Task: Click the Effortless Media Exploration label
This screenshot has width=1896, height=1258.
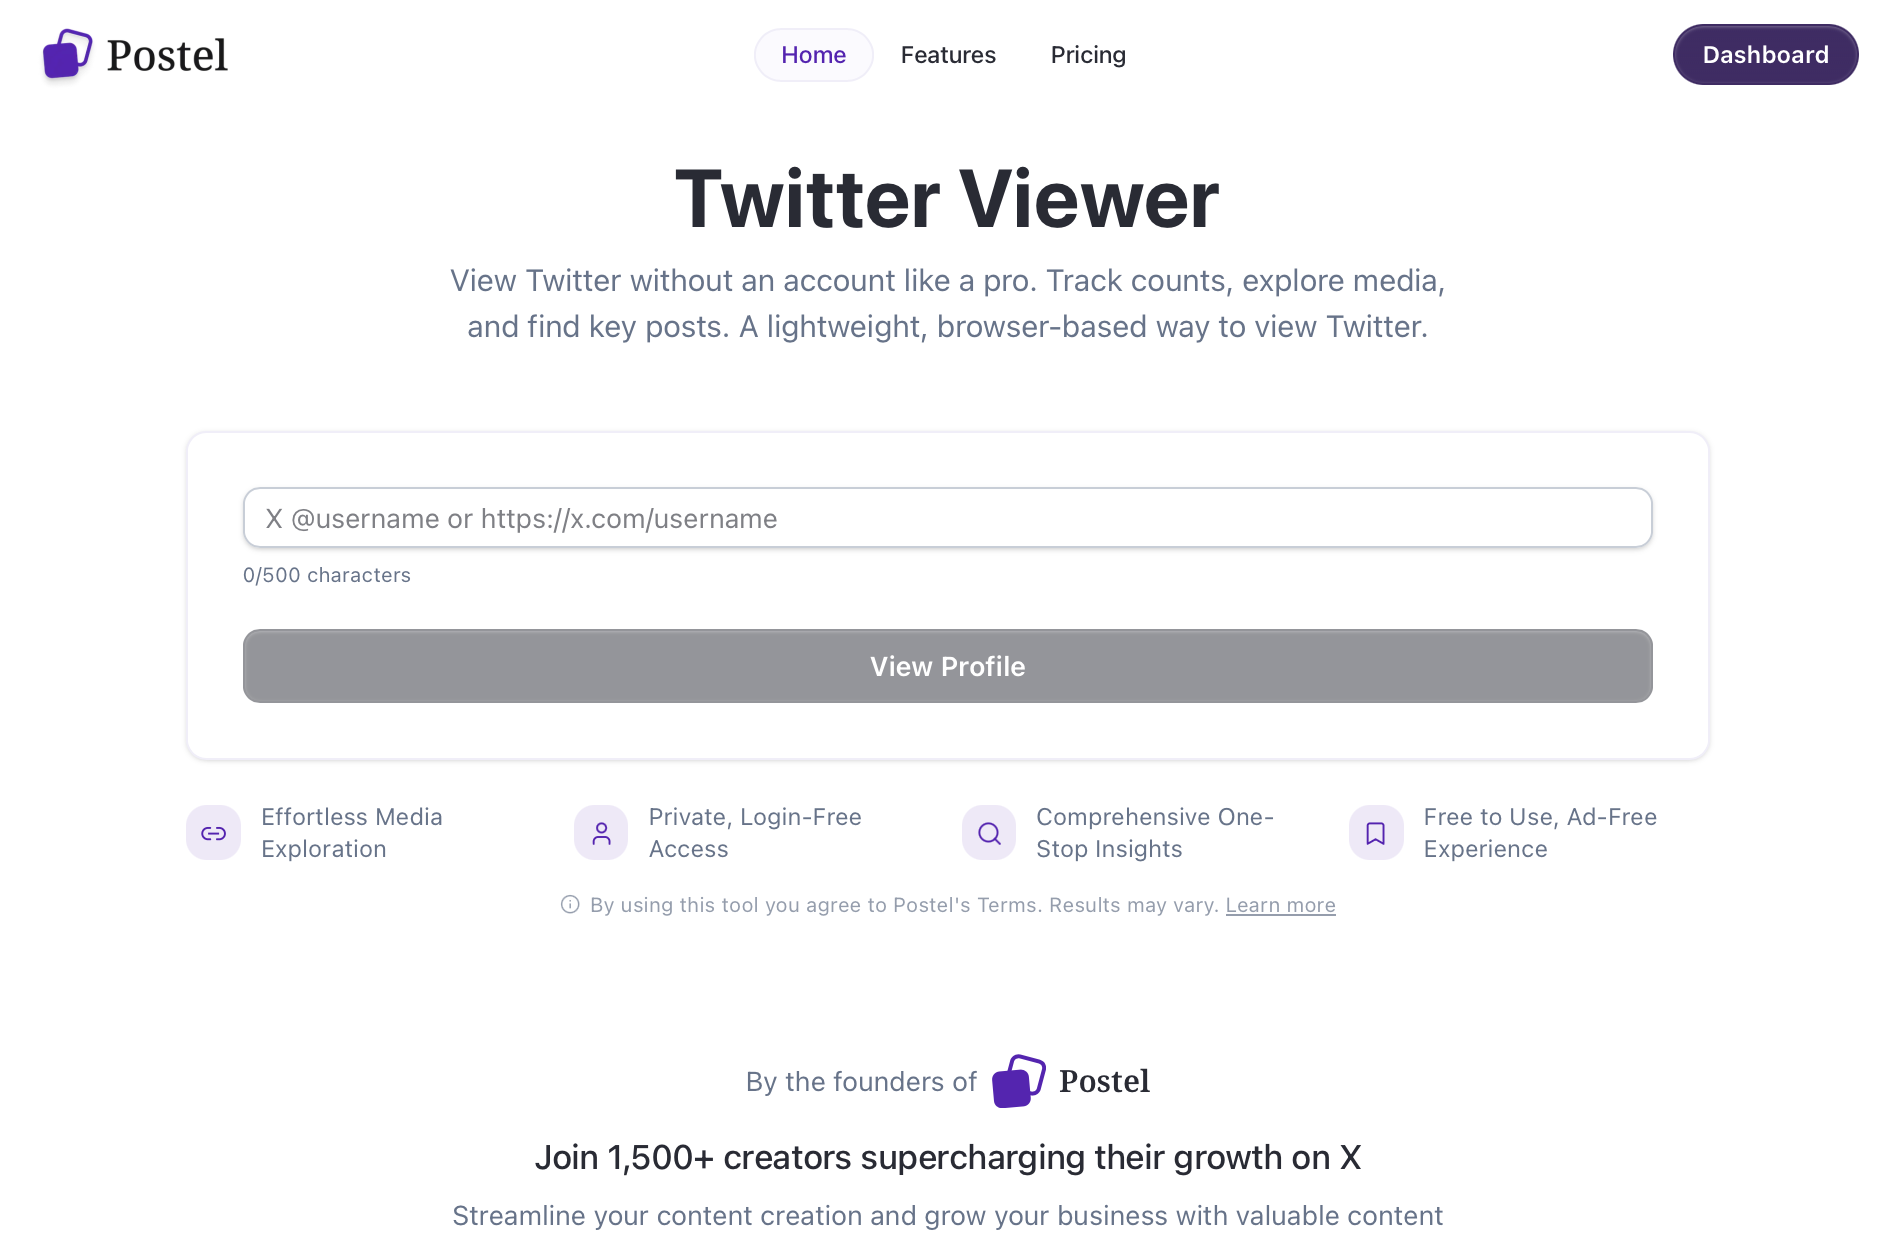Action: point(352,832)
